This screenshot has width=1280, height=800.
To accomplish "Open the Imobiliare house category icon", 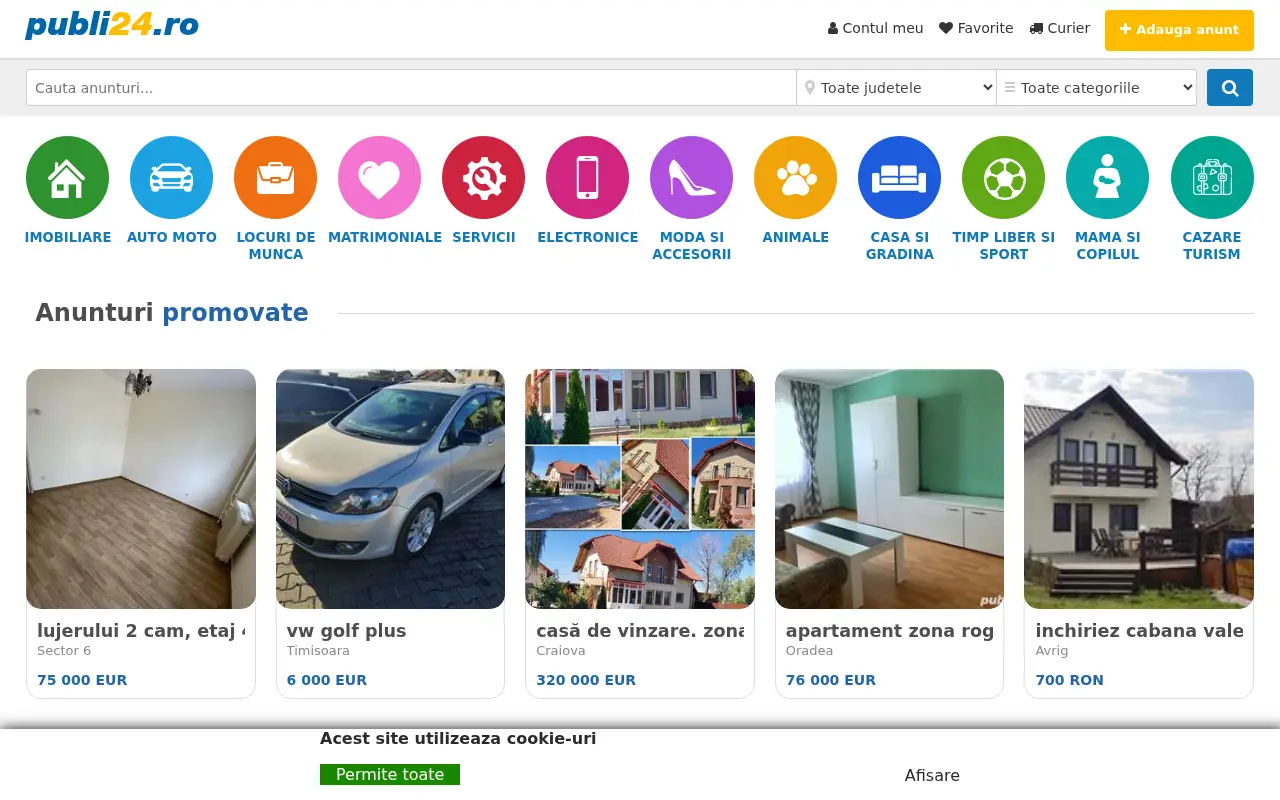I will coord(67,178).
